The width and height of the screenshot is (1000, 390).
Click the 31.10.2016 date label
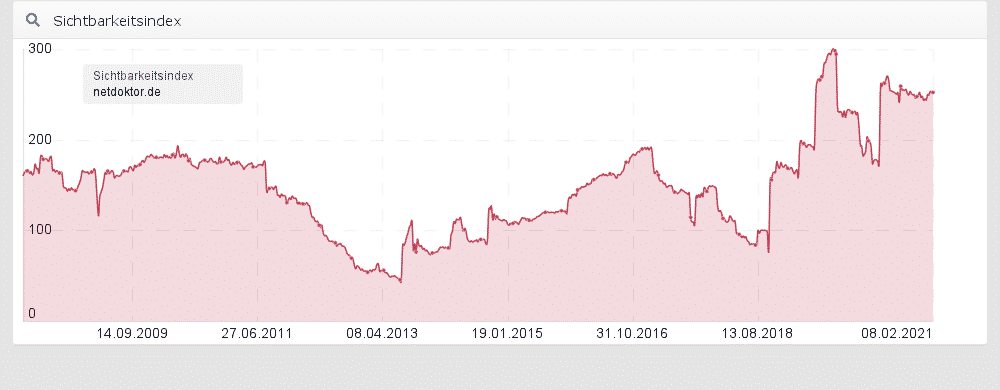[632, 333]
